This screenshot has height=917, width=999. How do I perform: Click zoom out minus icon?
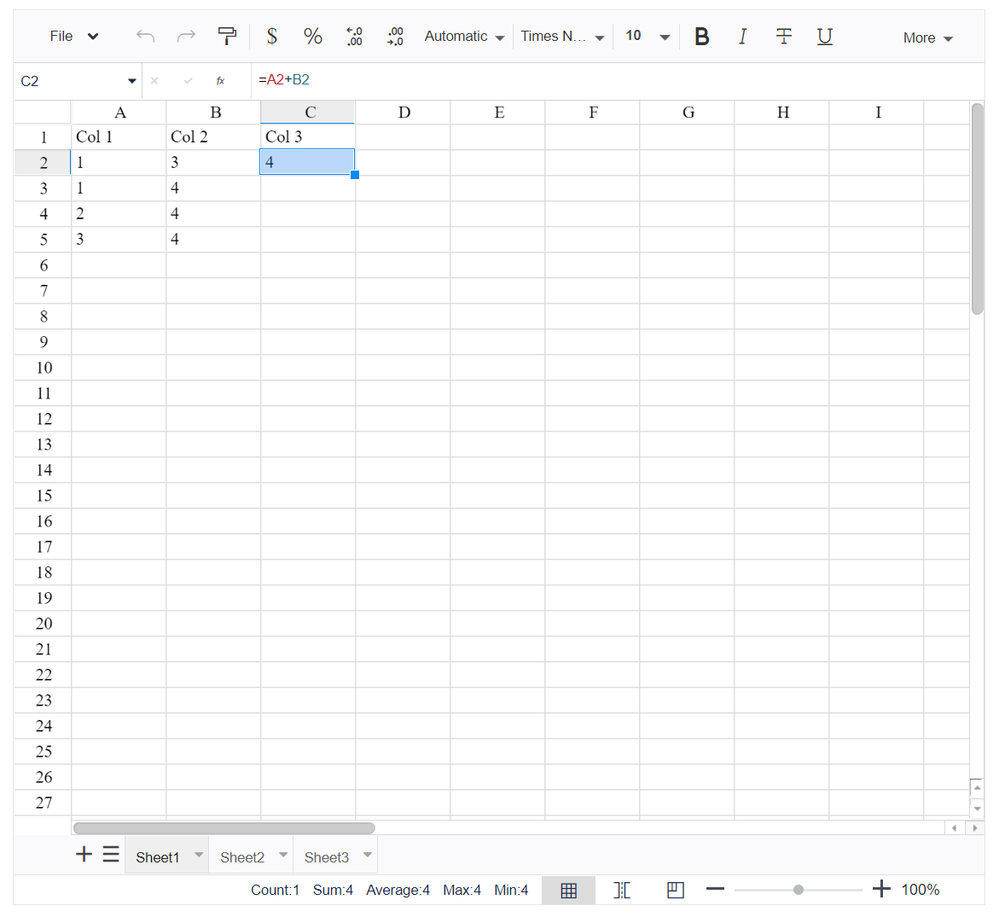tap(715, 889)
